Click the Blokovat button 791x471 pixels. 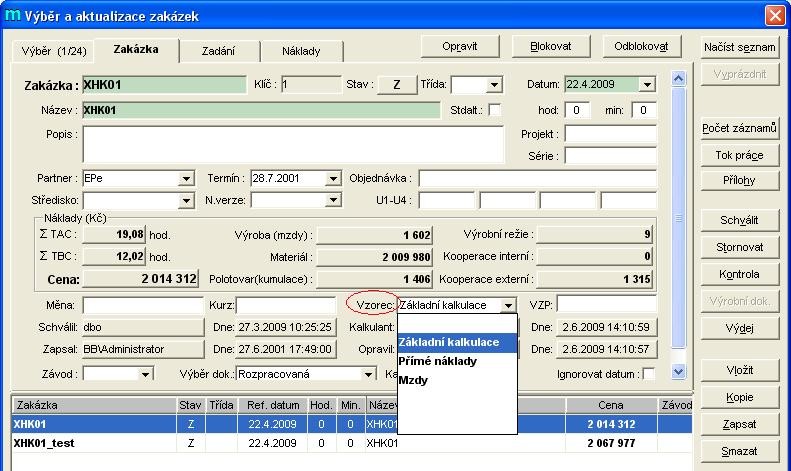coord(550,46)
